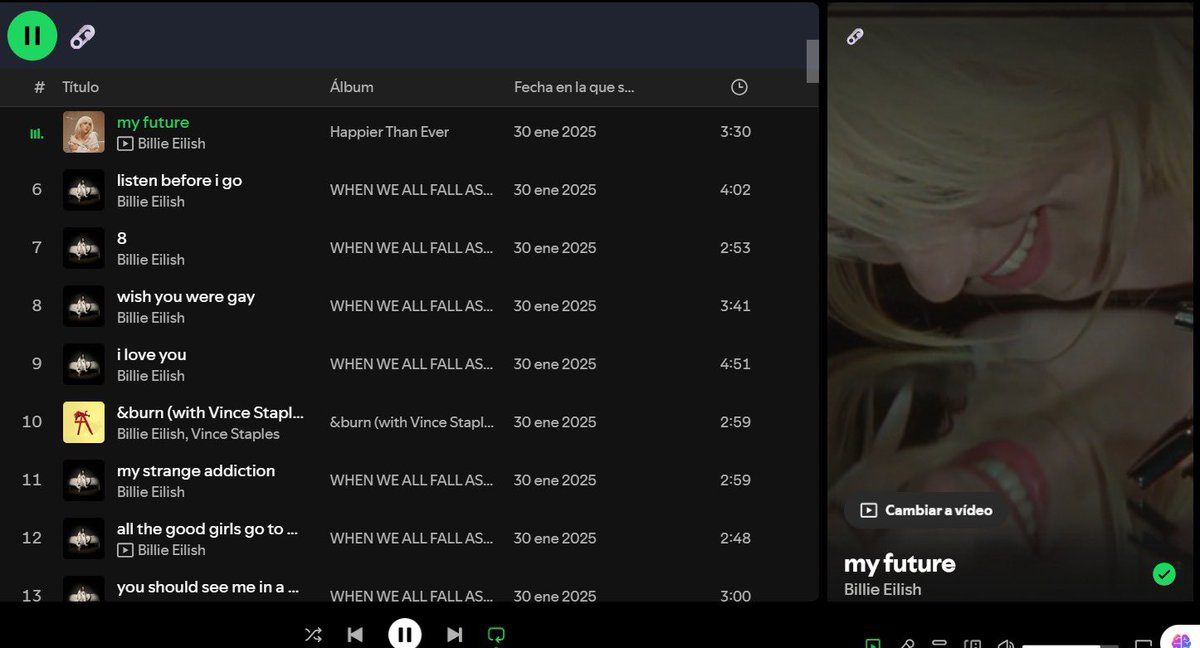
Task: Sort by the Título column header
Action: pyautogui.click(x=80, y=87)
